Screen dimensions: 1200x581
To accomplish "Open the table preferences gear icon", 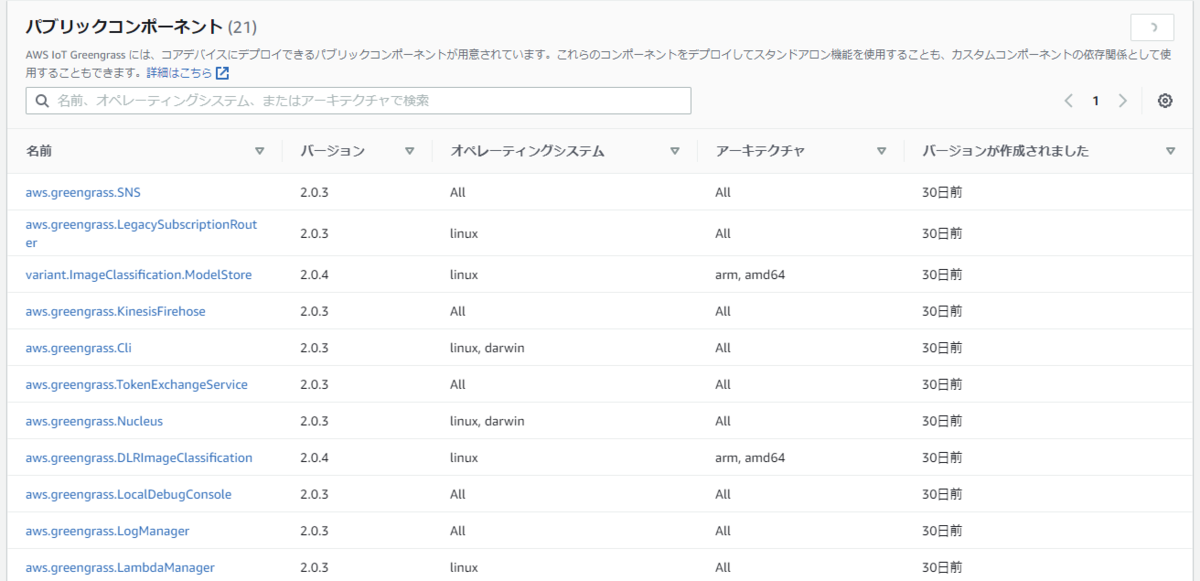I will [1165, 101].
